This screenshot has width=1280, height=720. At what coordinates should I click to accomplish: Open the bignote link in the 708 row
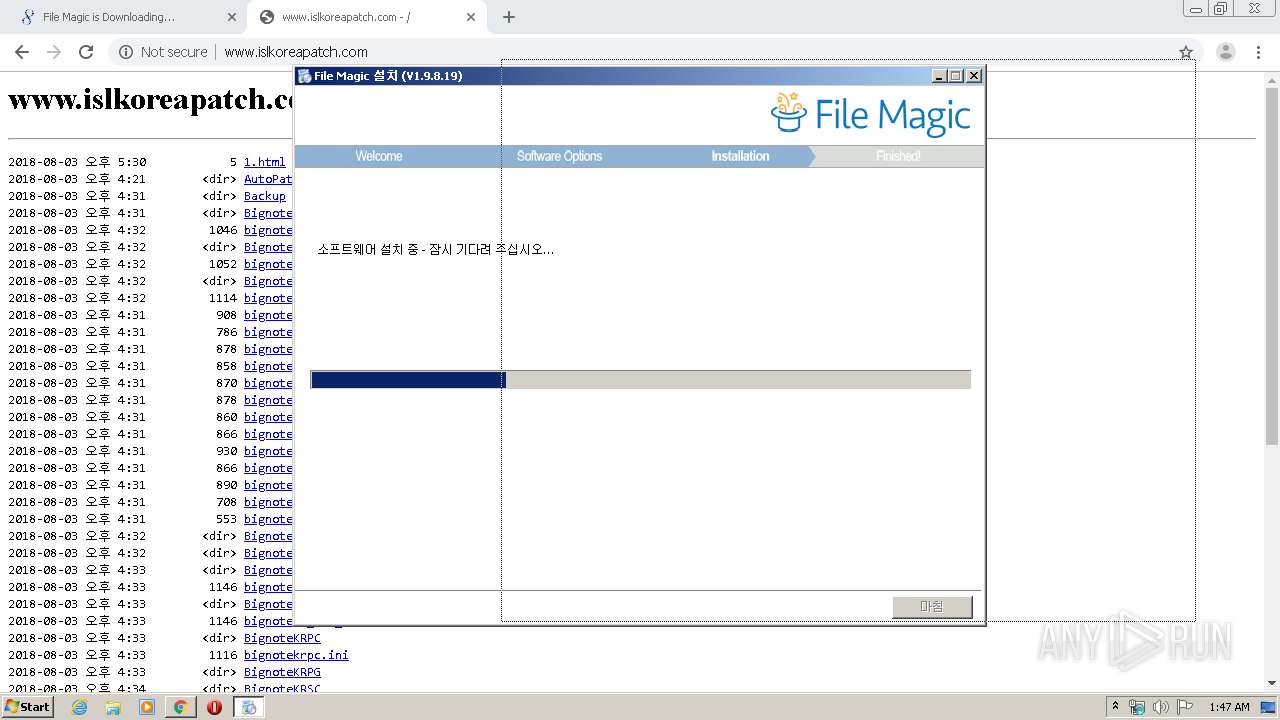click(x=268, y=502)
